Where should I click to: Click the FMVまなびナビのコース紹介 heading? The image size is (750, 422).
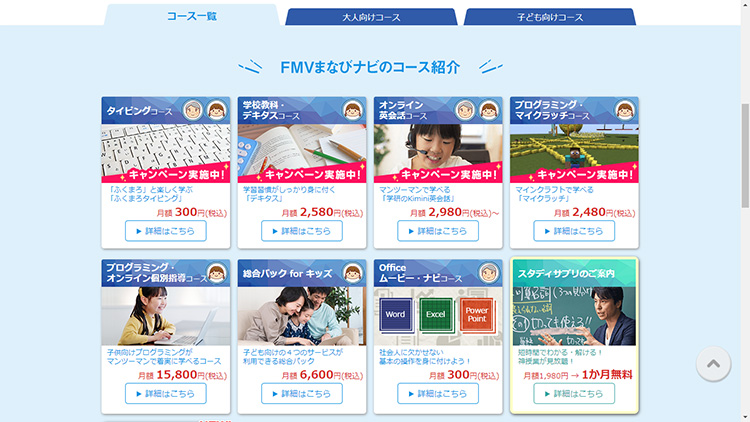point(370,67)
